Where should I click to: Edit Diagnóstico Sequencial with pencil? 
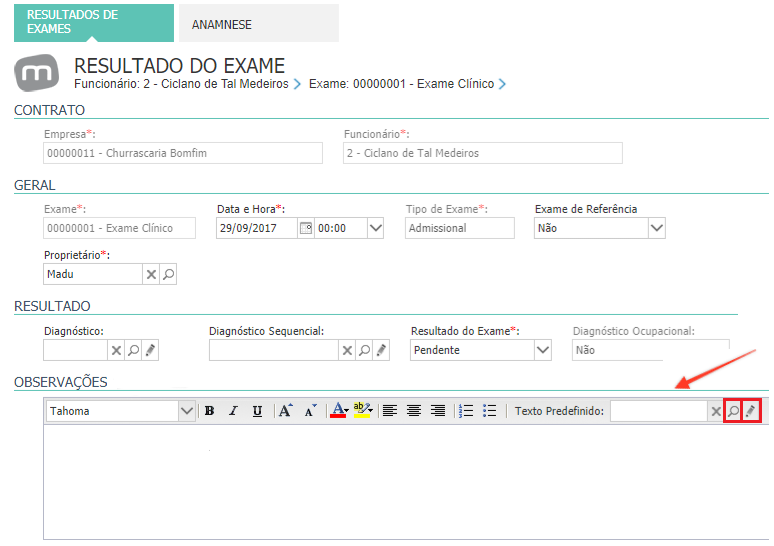(x=381, y=350)
